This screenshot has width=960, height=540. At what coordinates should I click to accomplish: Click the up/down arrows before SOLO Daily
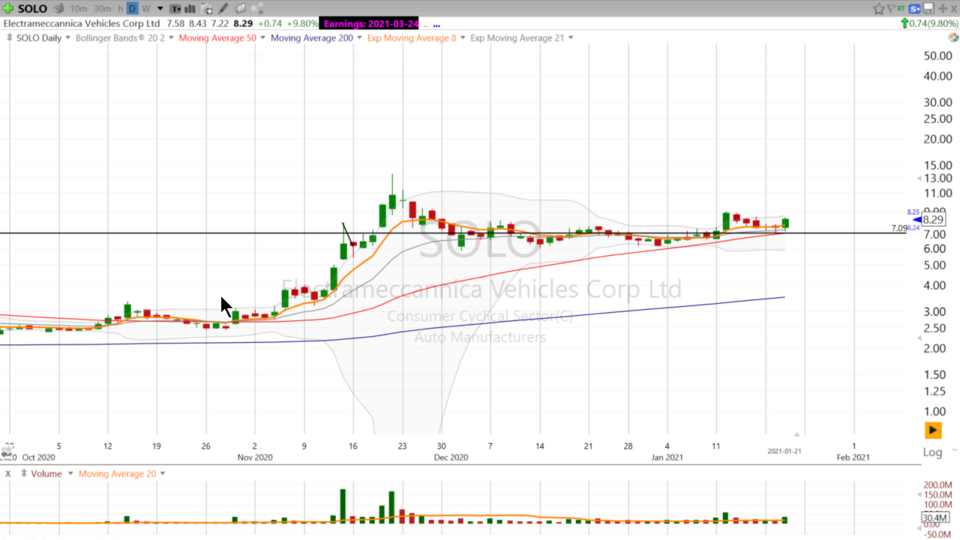(9, 38)
